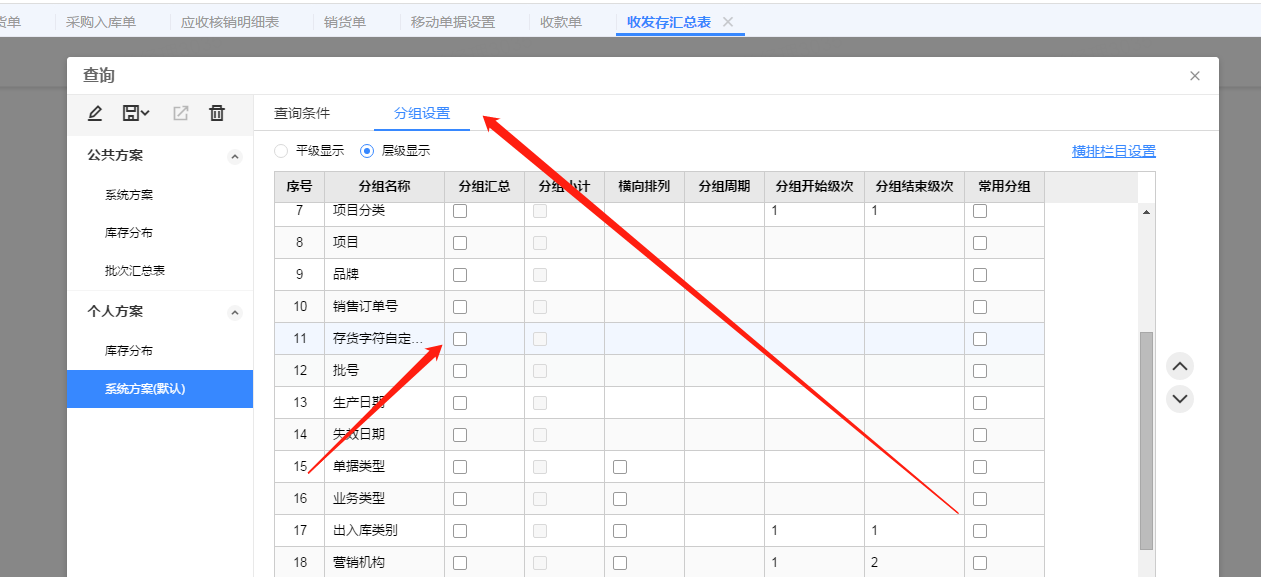Click the 分组周期 column header
The image size is (1261, 577).
(x=725, y=186)
